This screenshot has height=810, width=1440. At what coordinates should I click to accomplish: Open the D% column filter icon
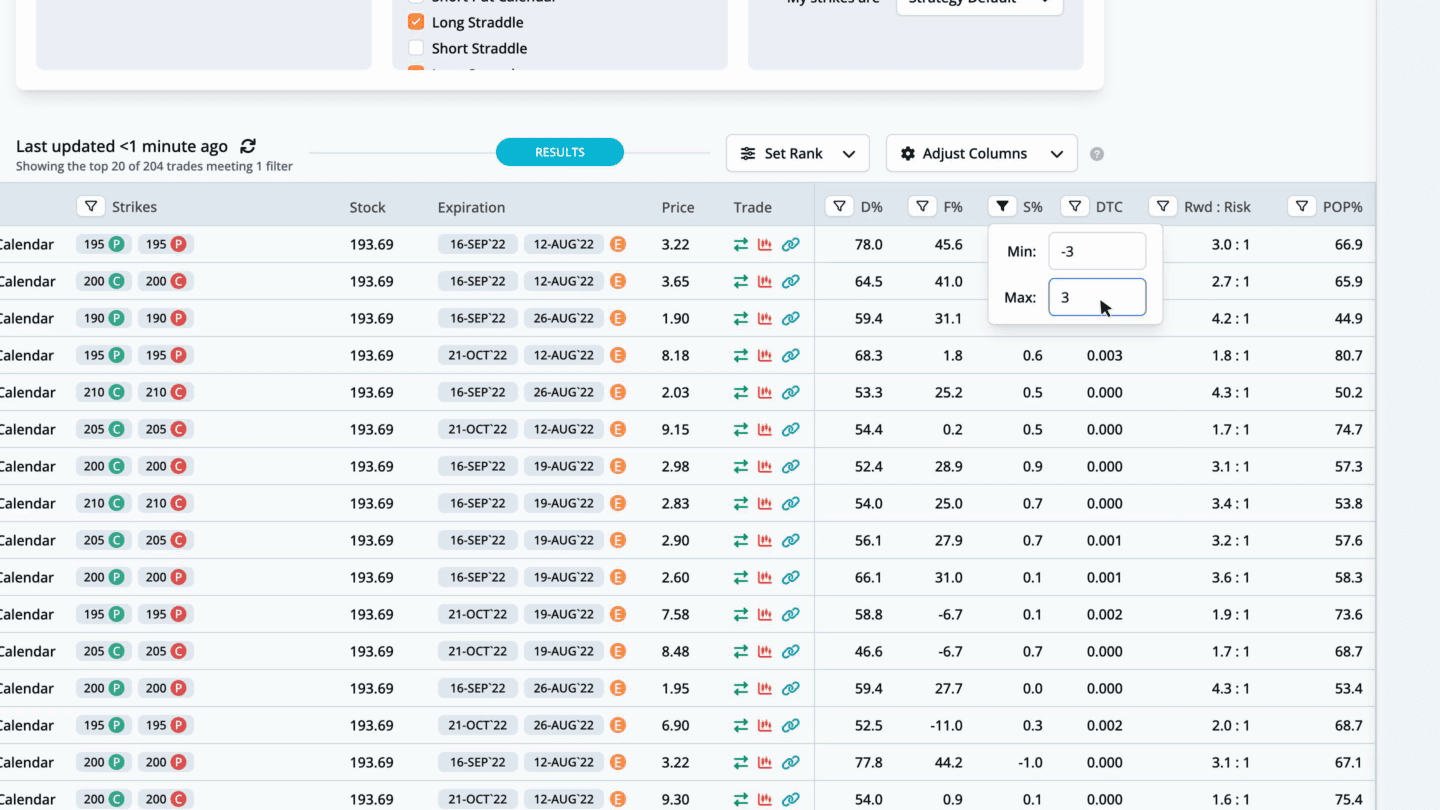point(839,206)
